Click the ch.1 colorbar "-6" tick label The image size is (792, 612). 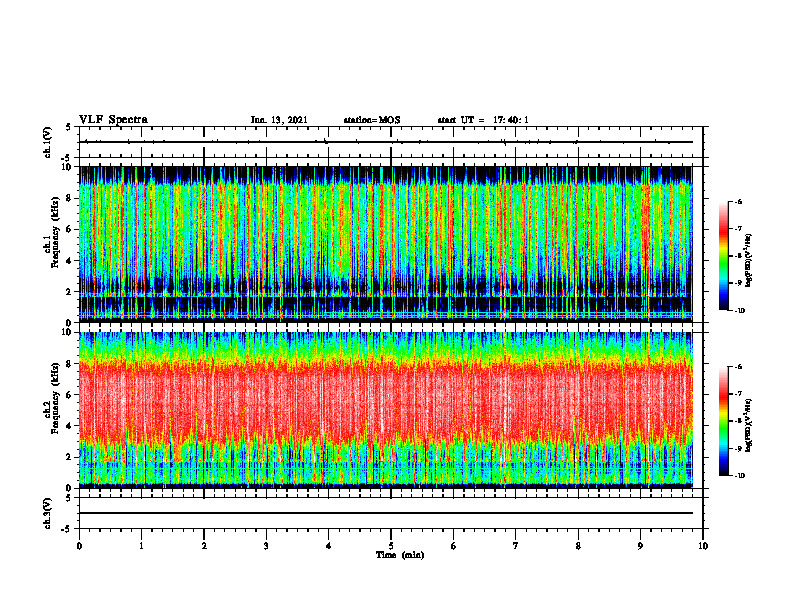[x=739, y=201]
